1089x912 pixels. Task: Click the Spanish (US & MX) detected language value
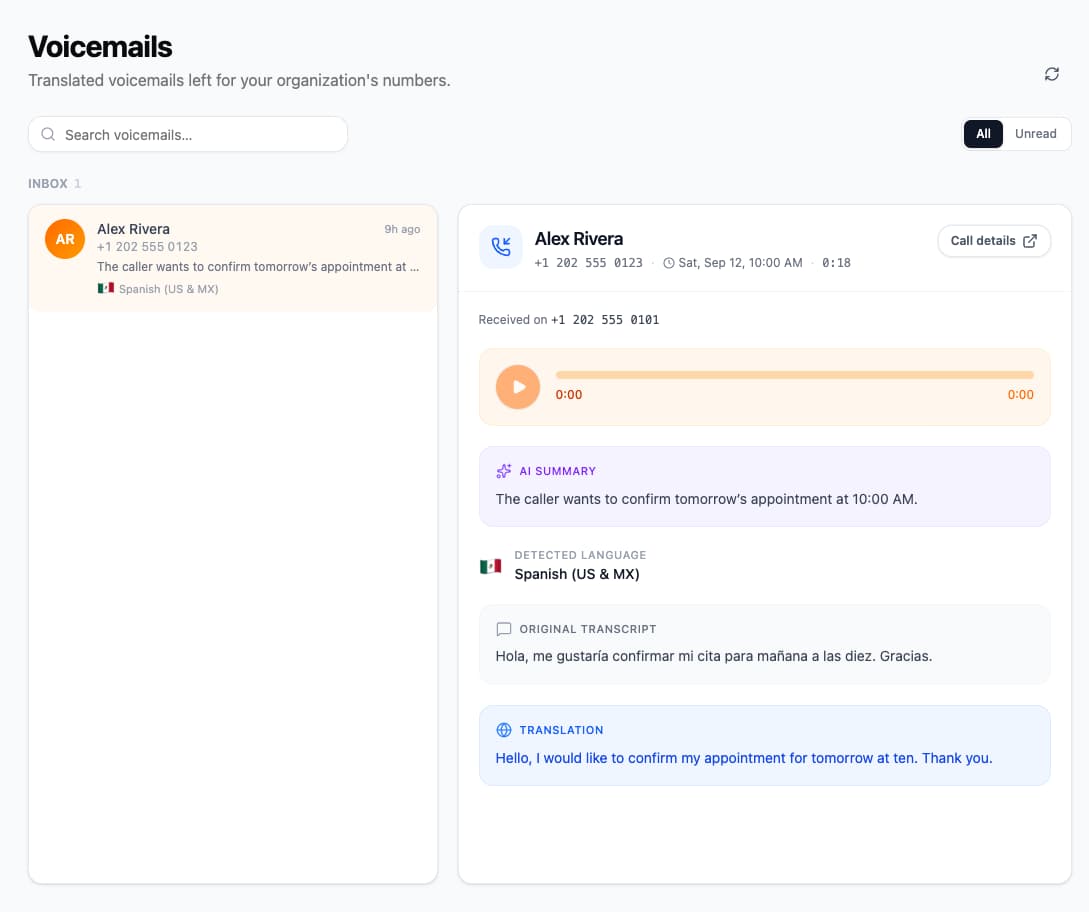click(x=576, y=574)
